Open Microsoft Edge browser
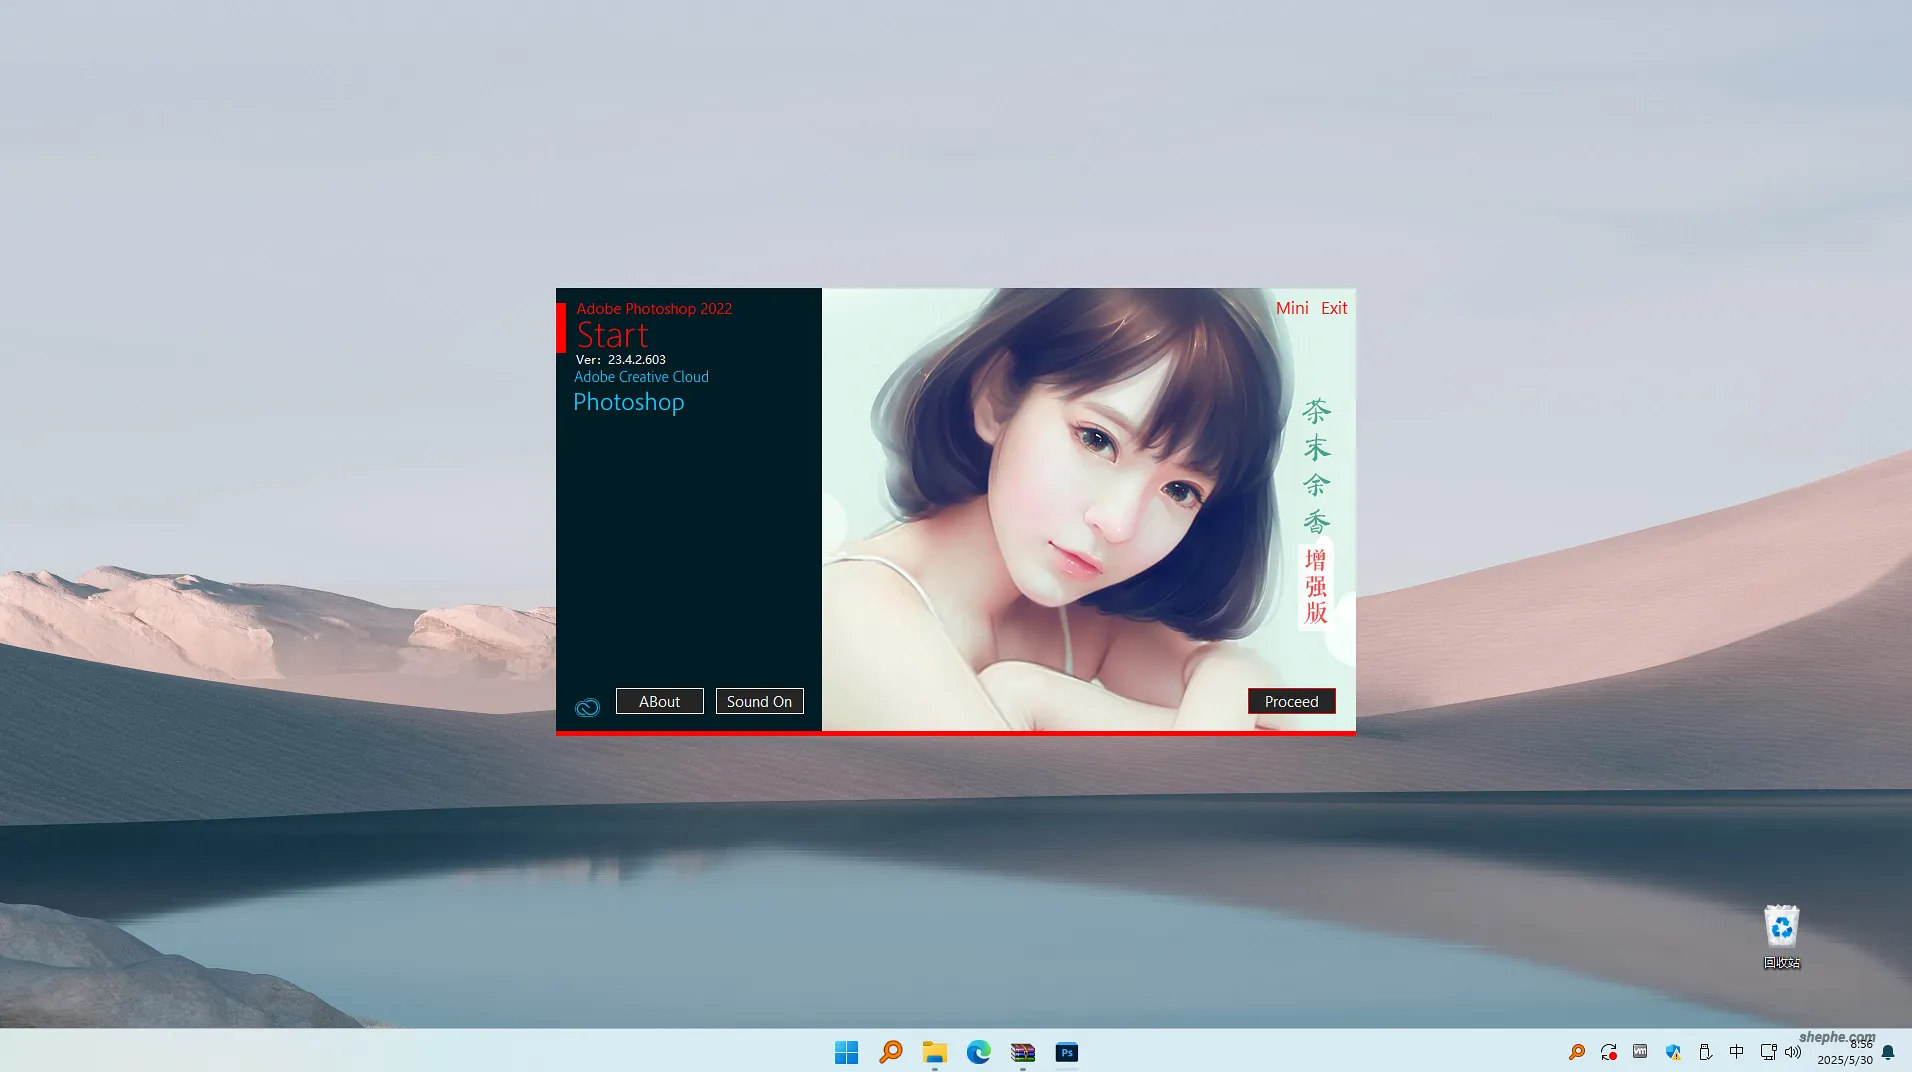 pos(978,1052)
